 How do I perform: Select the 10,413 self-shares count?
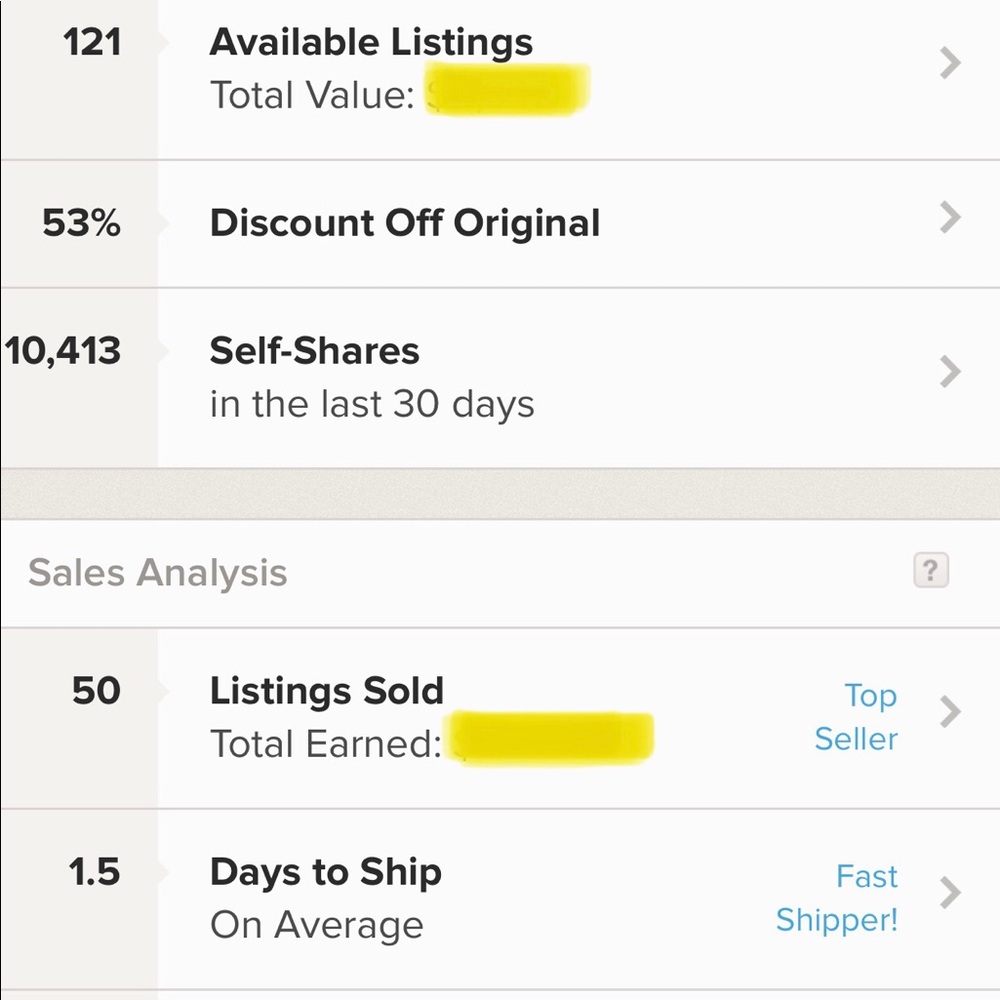(62, 351)
